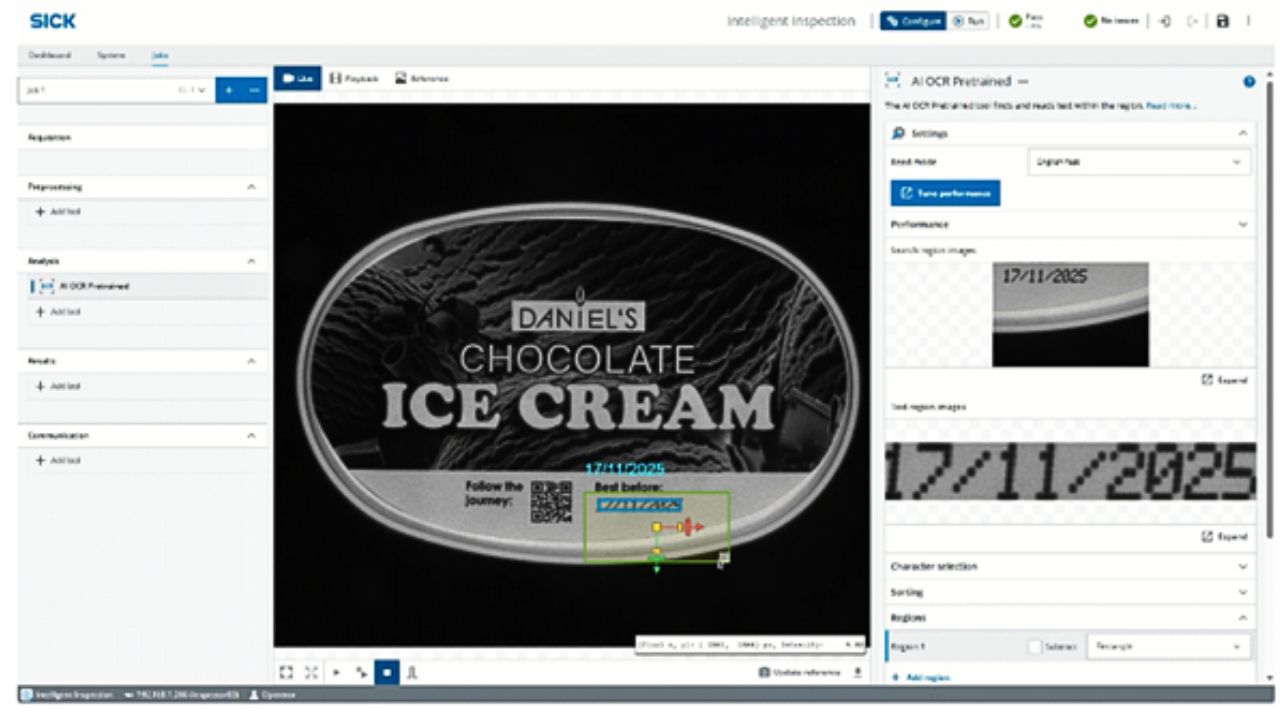
Task: Open the three-dot menu in the header
Action: (x=1248, y=21)
